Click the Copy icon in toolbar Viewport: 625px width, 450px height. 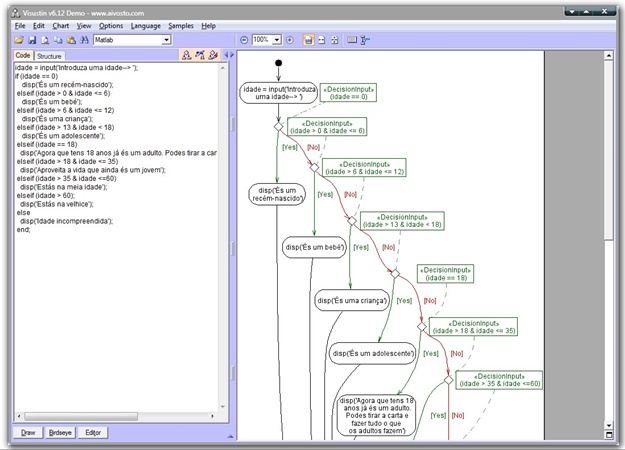tap(58, 40)
